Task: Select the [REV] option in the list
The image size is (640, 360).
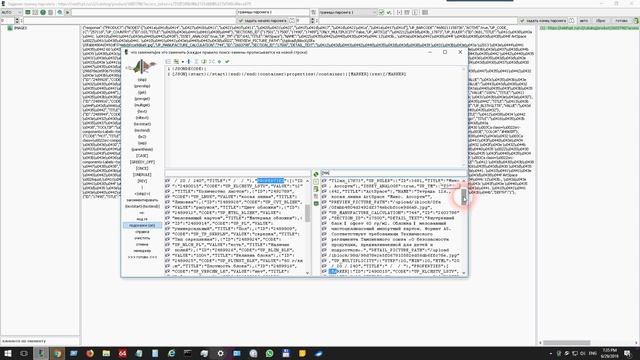Action: 142,181
